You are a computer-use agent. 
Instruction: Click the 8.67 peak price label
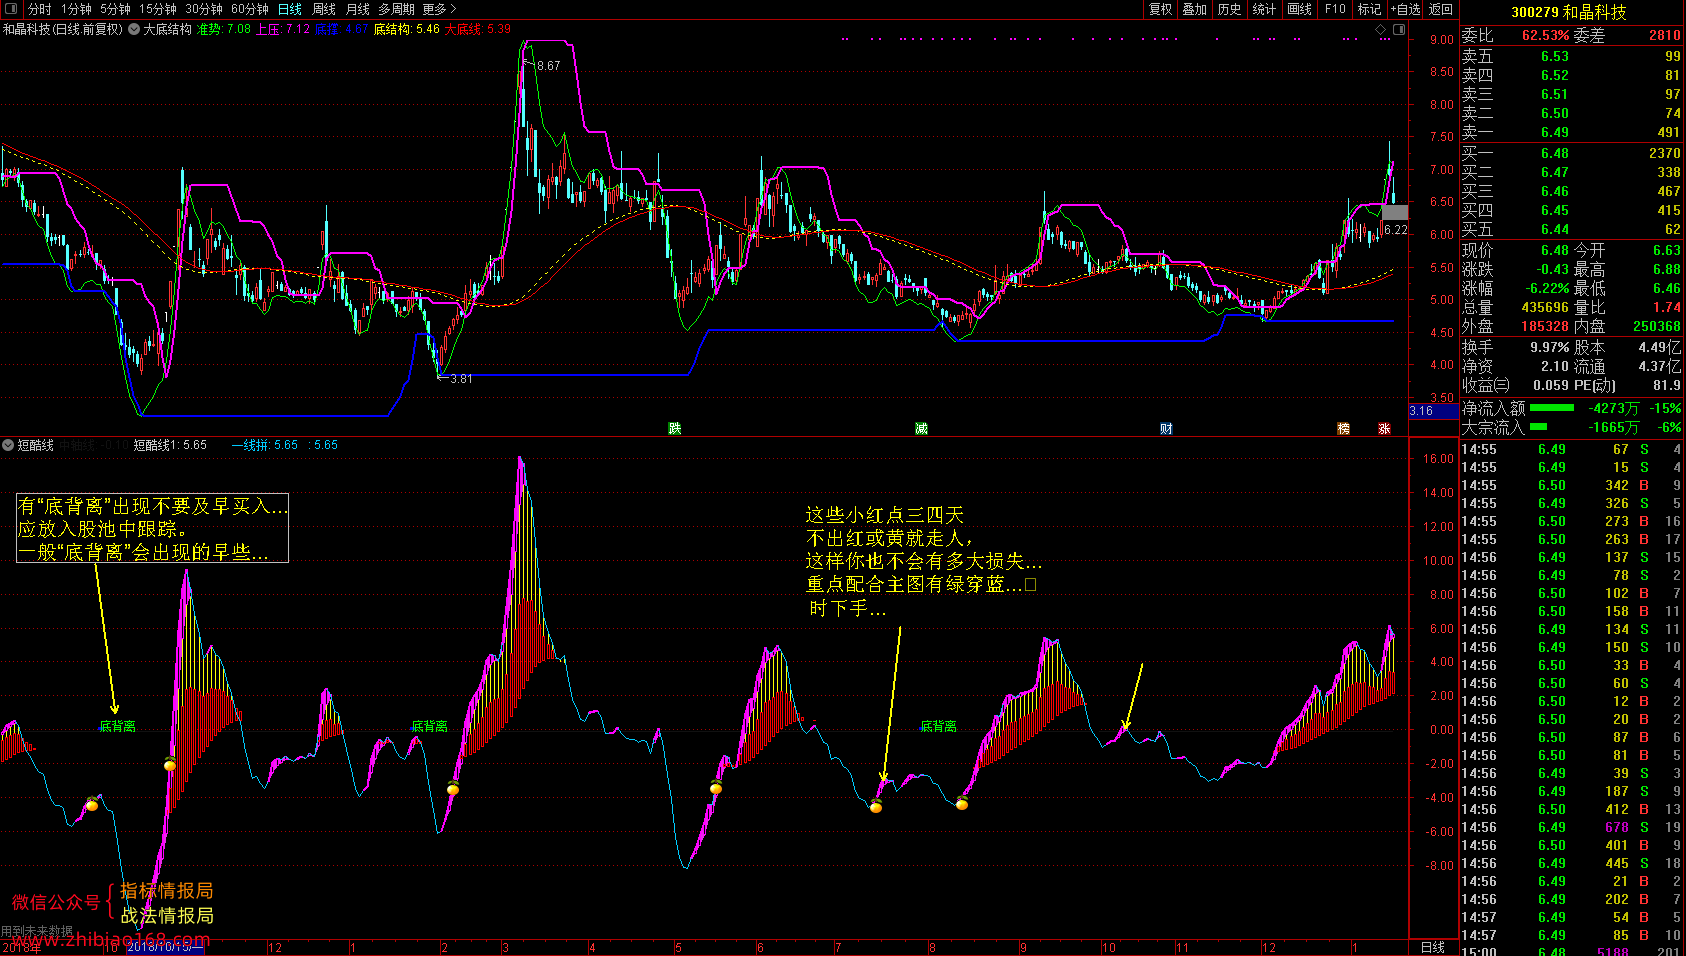(548, 66)
